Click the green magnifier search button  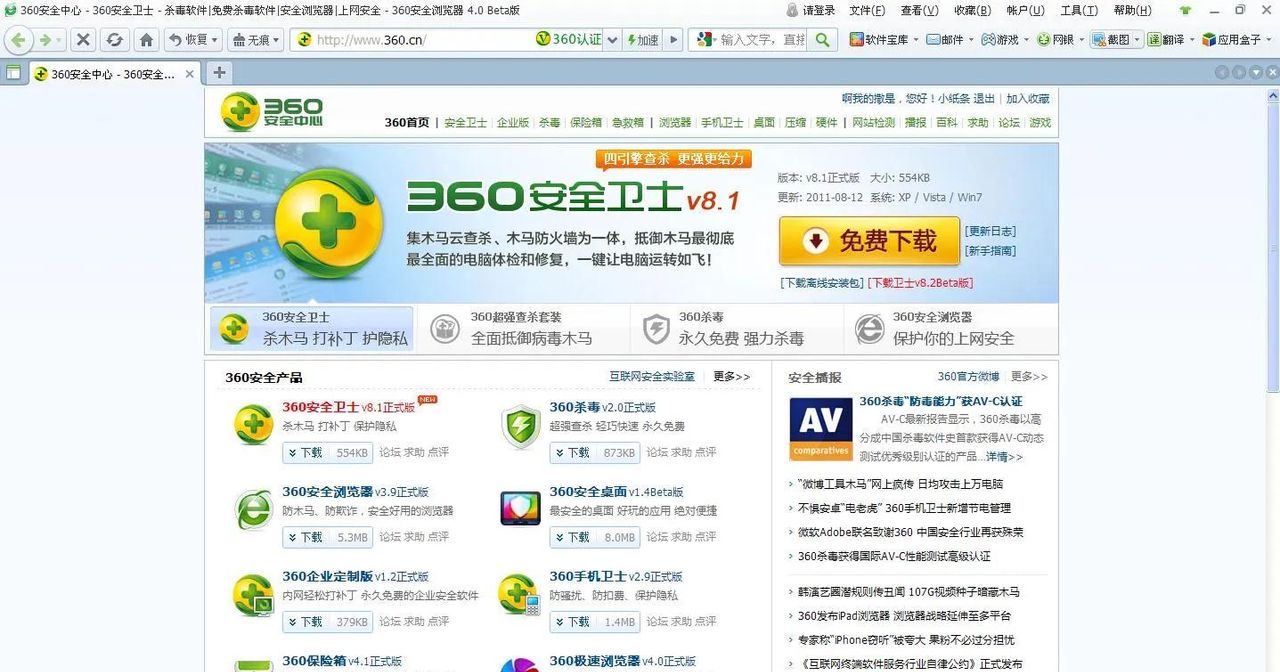tap(822, 40)
